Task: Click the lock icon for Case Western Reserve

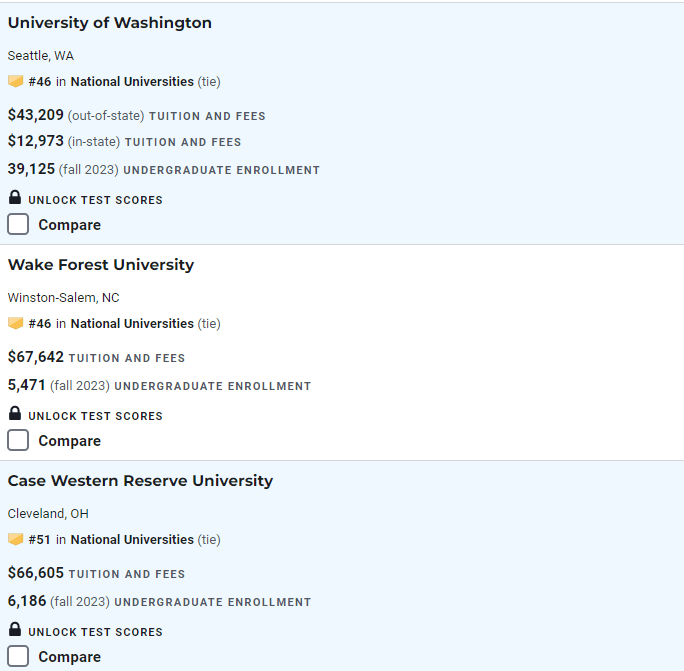Action: coord(15,629)
